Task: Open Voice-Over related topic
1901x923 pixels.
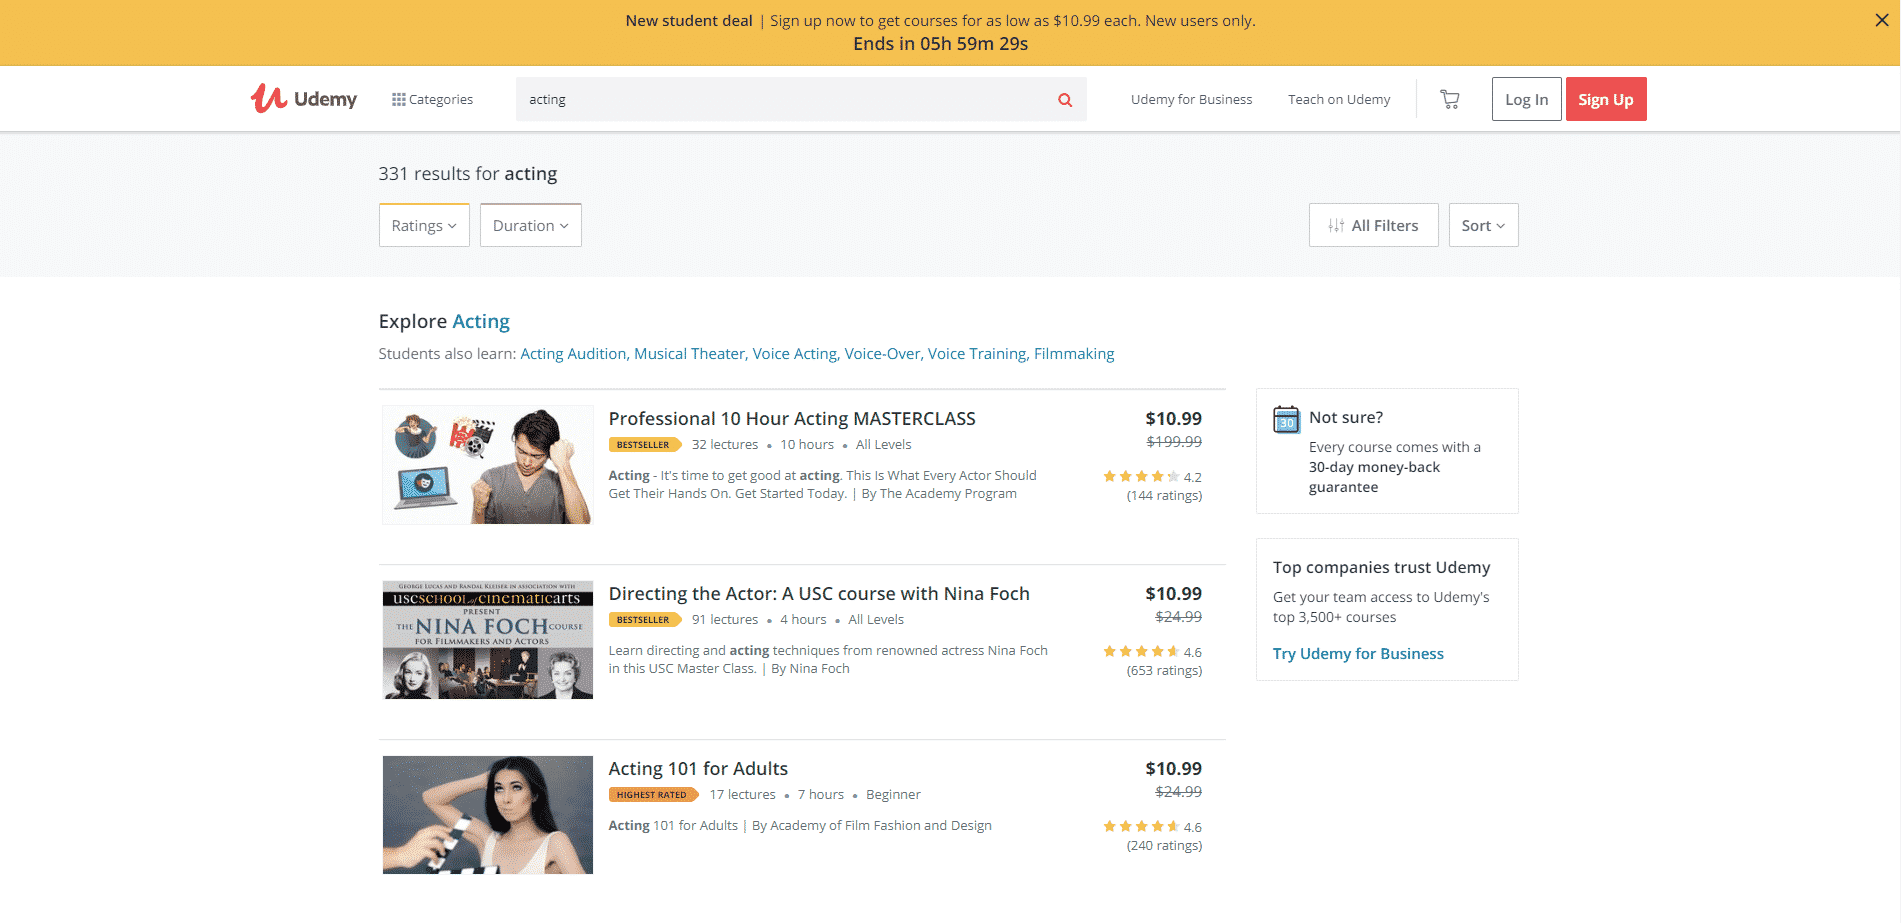Action: [x=882, y=354]
